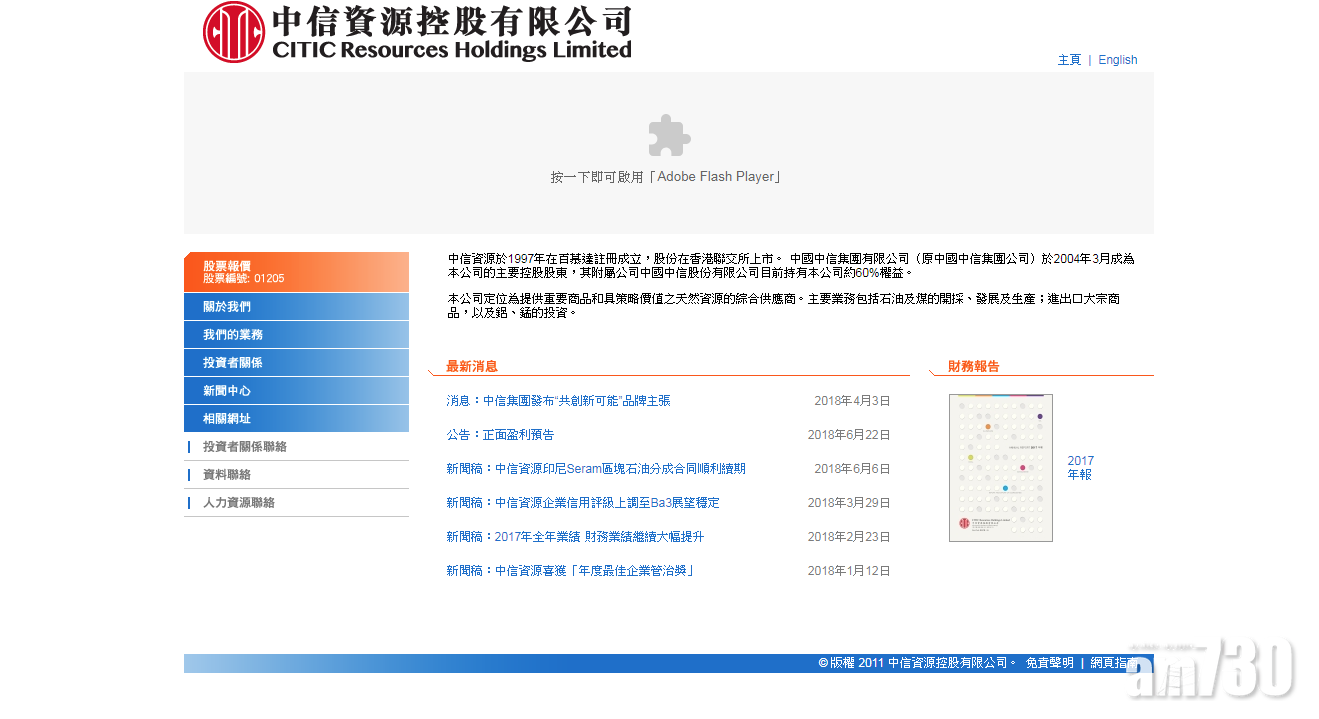Open the 正面盈利預告 announcement
Viewport: 1319px width, 719px height.
click(500, 435)
